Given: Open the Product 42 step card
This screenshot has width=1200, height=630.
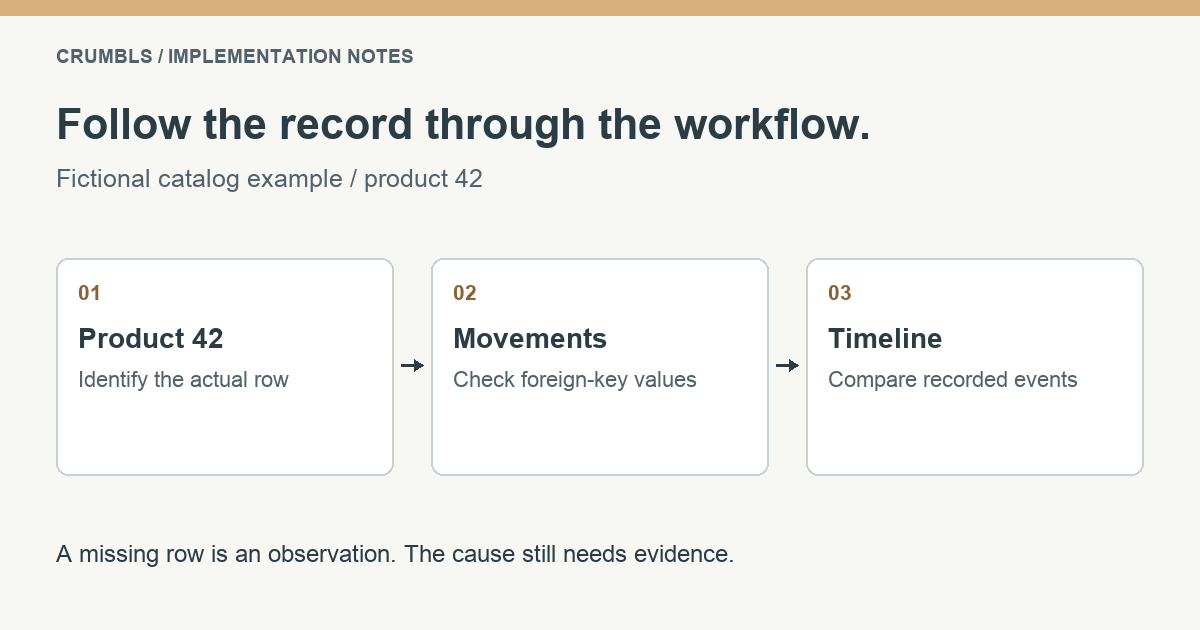Looking at the screenshot, I should coord(225,367).
